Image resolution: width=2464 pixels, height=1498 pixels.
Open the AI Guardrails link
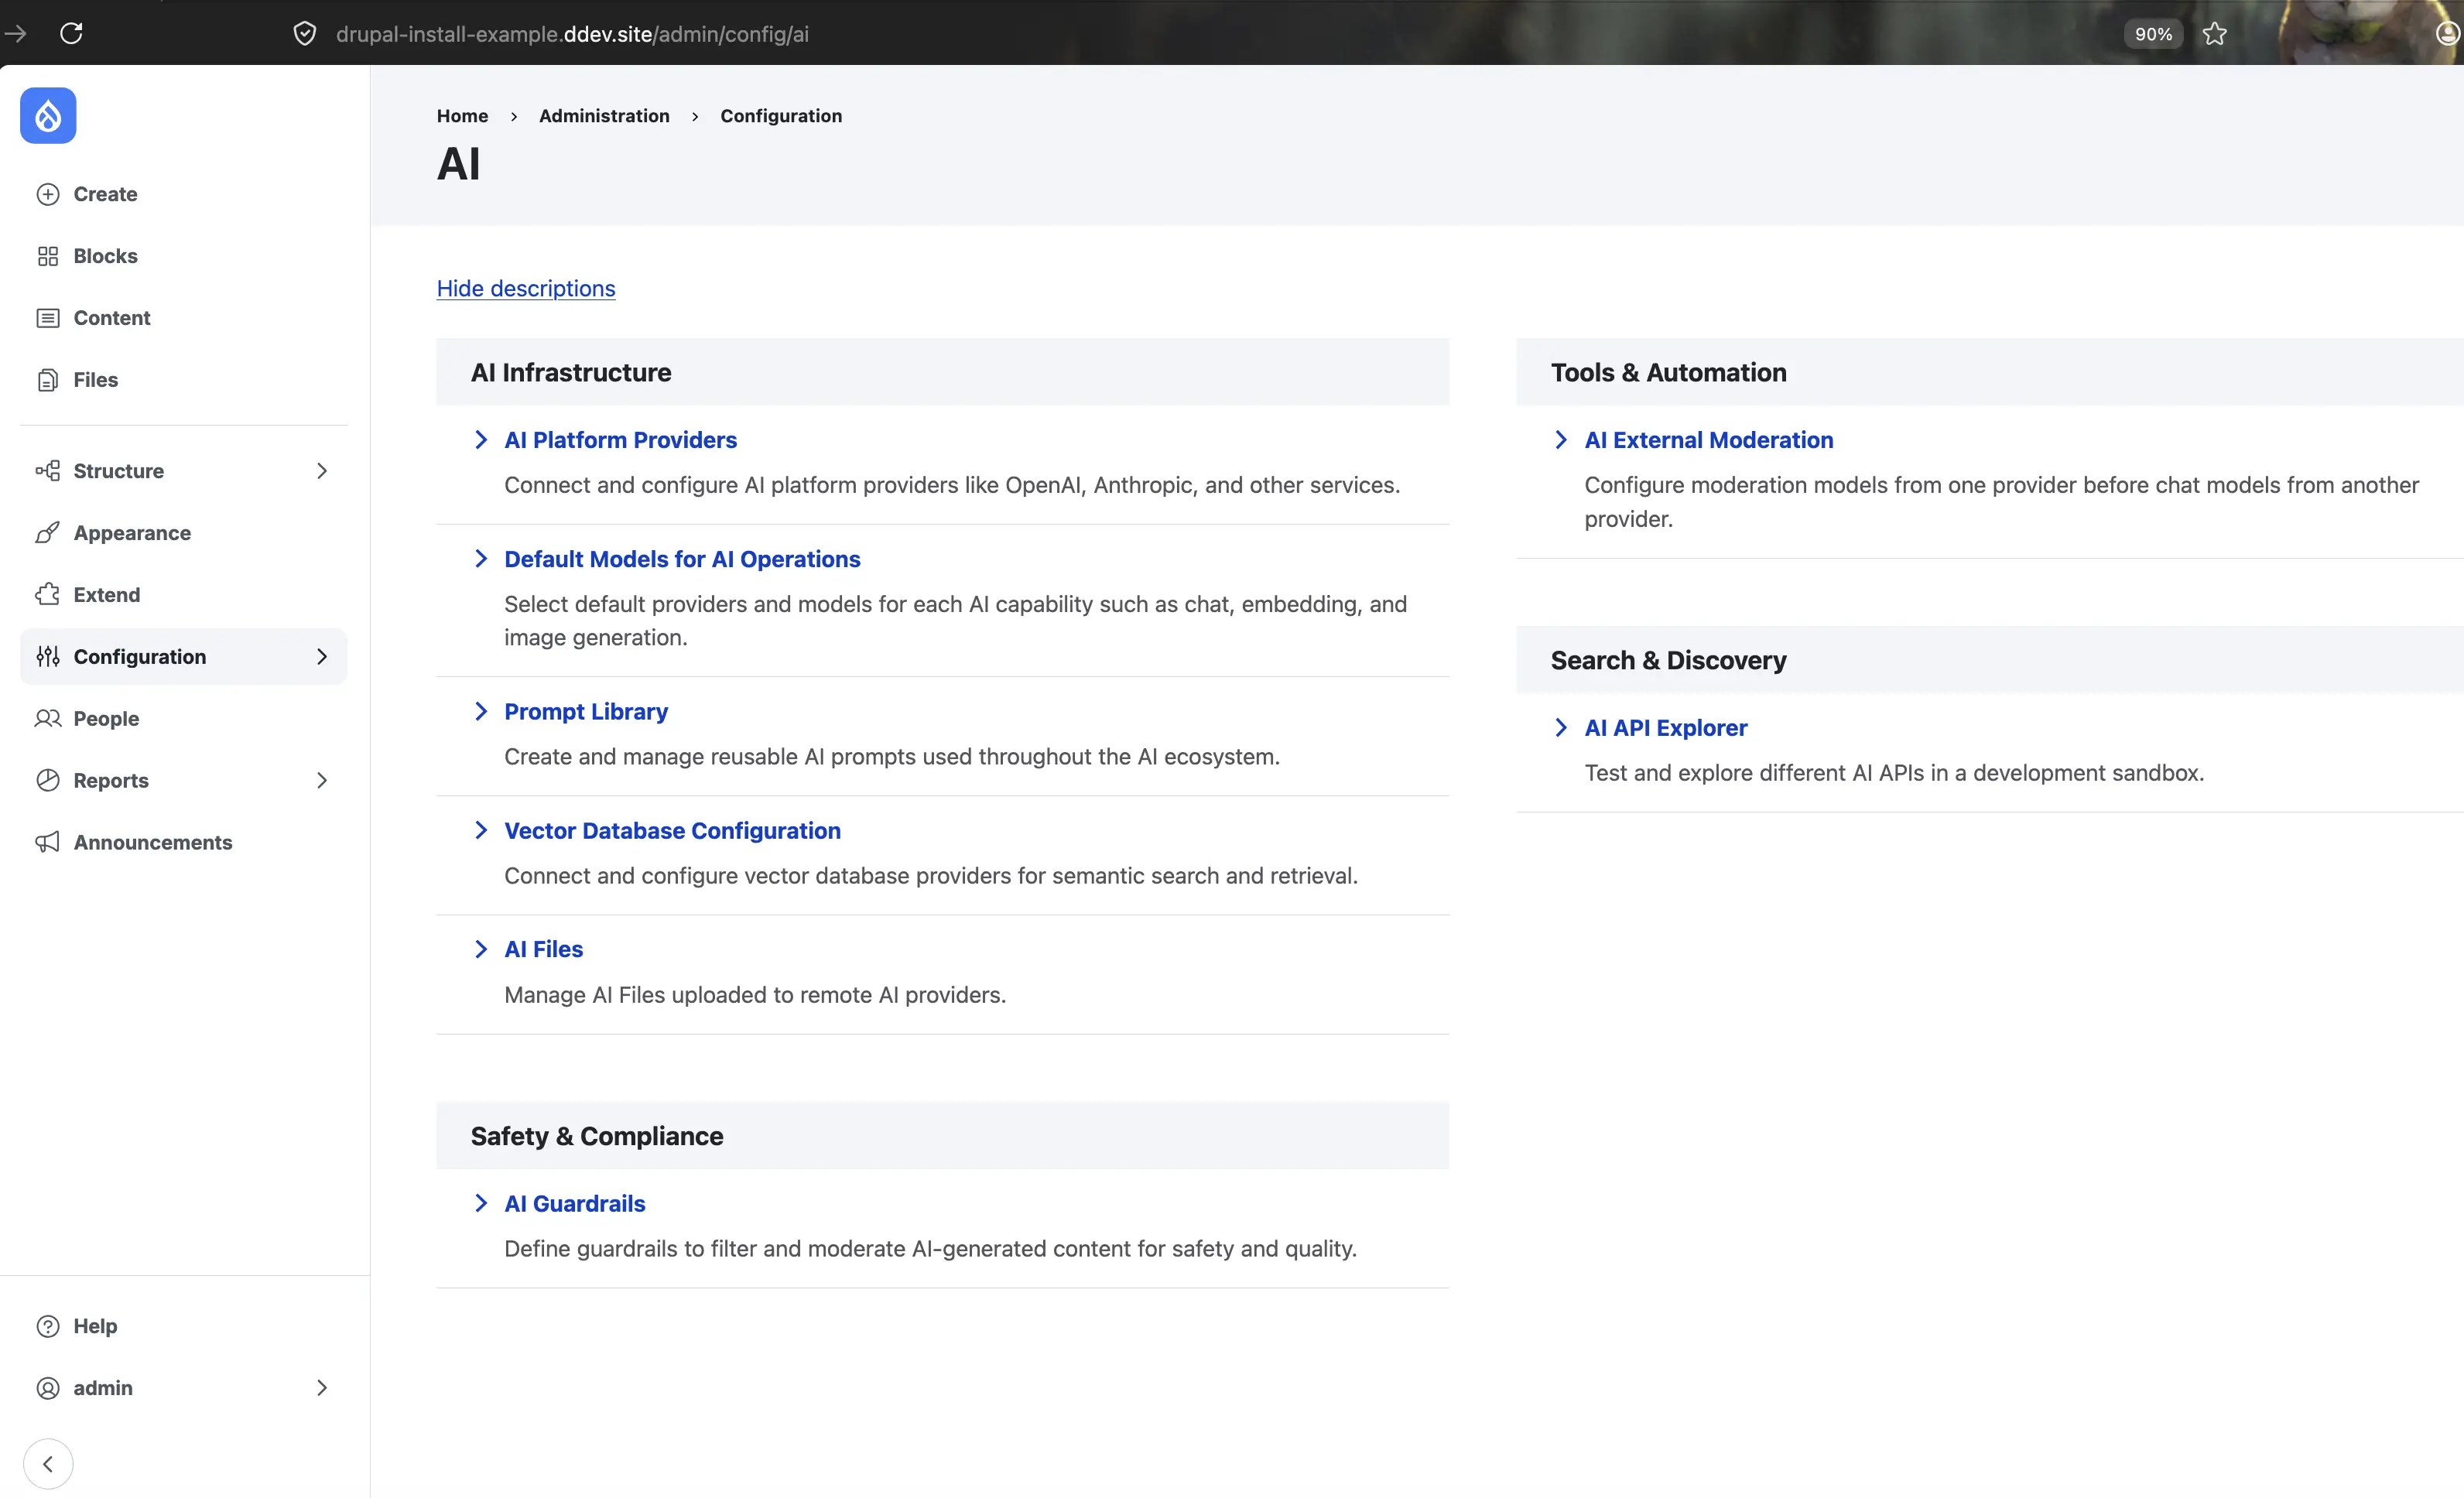click(575, 1203)
